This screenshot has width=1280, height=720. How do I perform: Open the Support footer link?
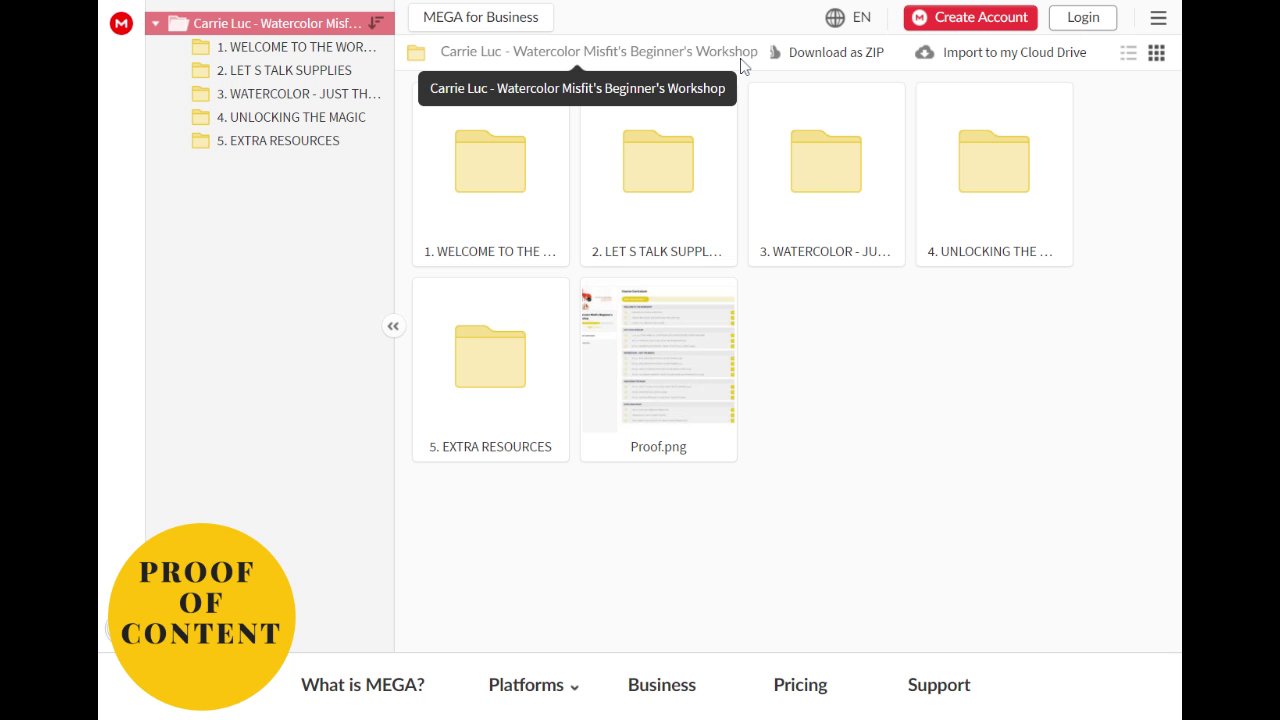tap(939, 685)
